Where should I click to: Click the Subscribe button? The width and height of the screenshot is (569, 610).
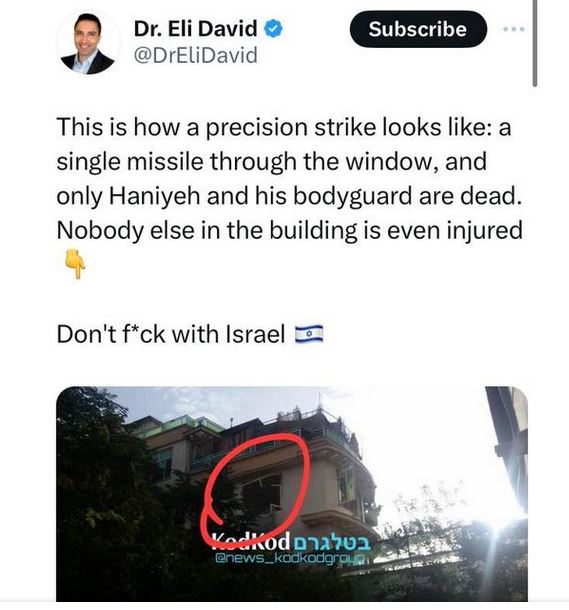click(418, 29)
